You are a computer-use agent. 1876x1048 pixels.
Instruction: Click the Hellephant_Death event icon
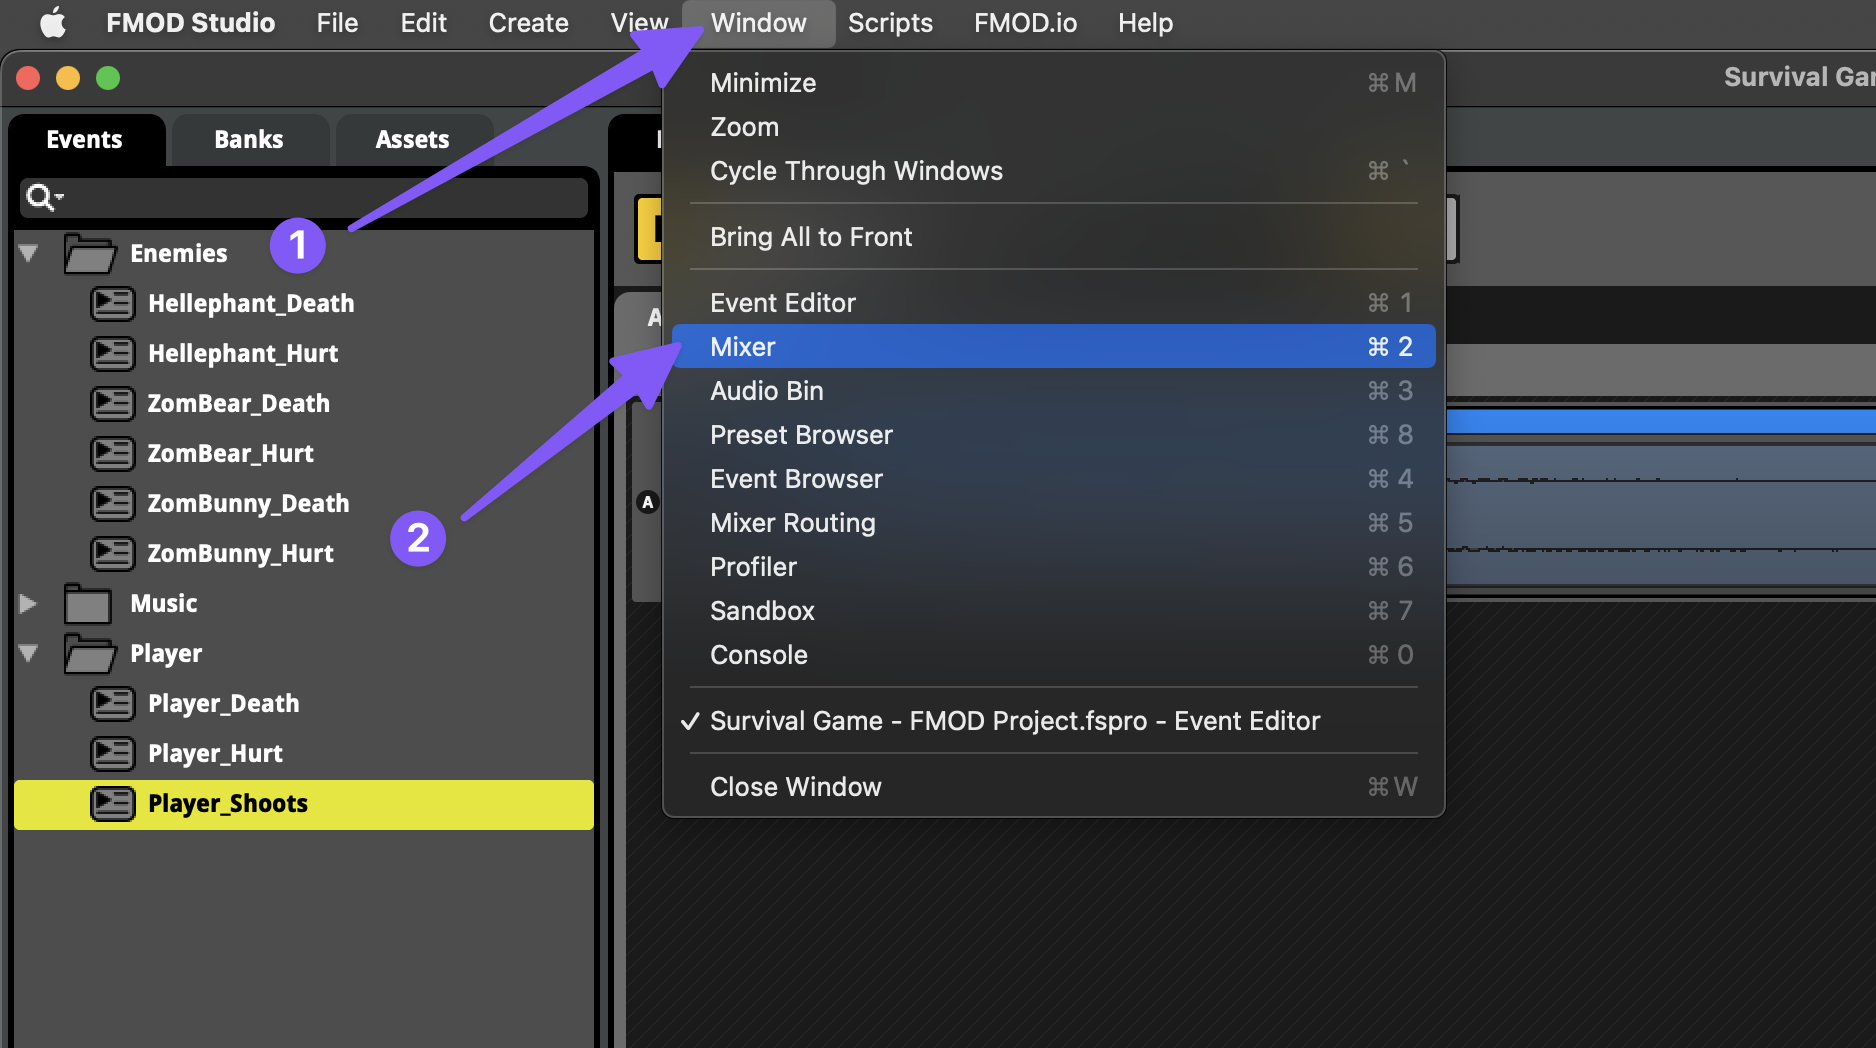[112, 303]
